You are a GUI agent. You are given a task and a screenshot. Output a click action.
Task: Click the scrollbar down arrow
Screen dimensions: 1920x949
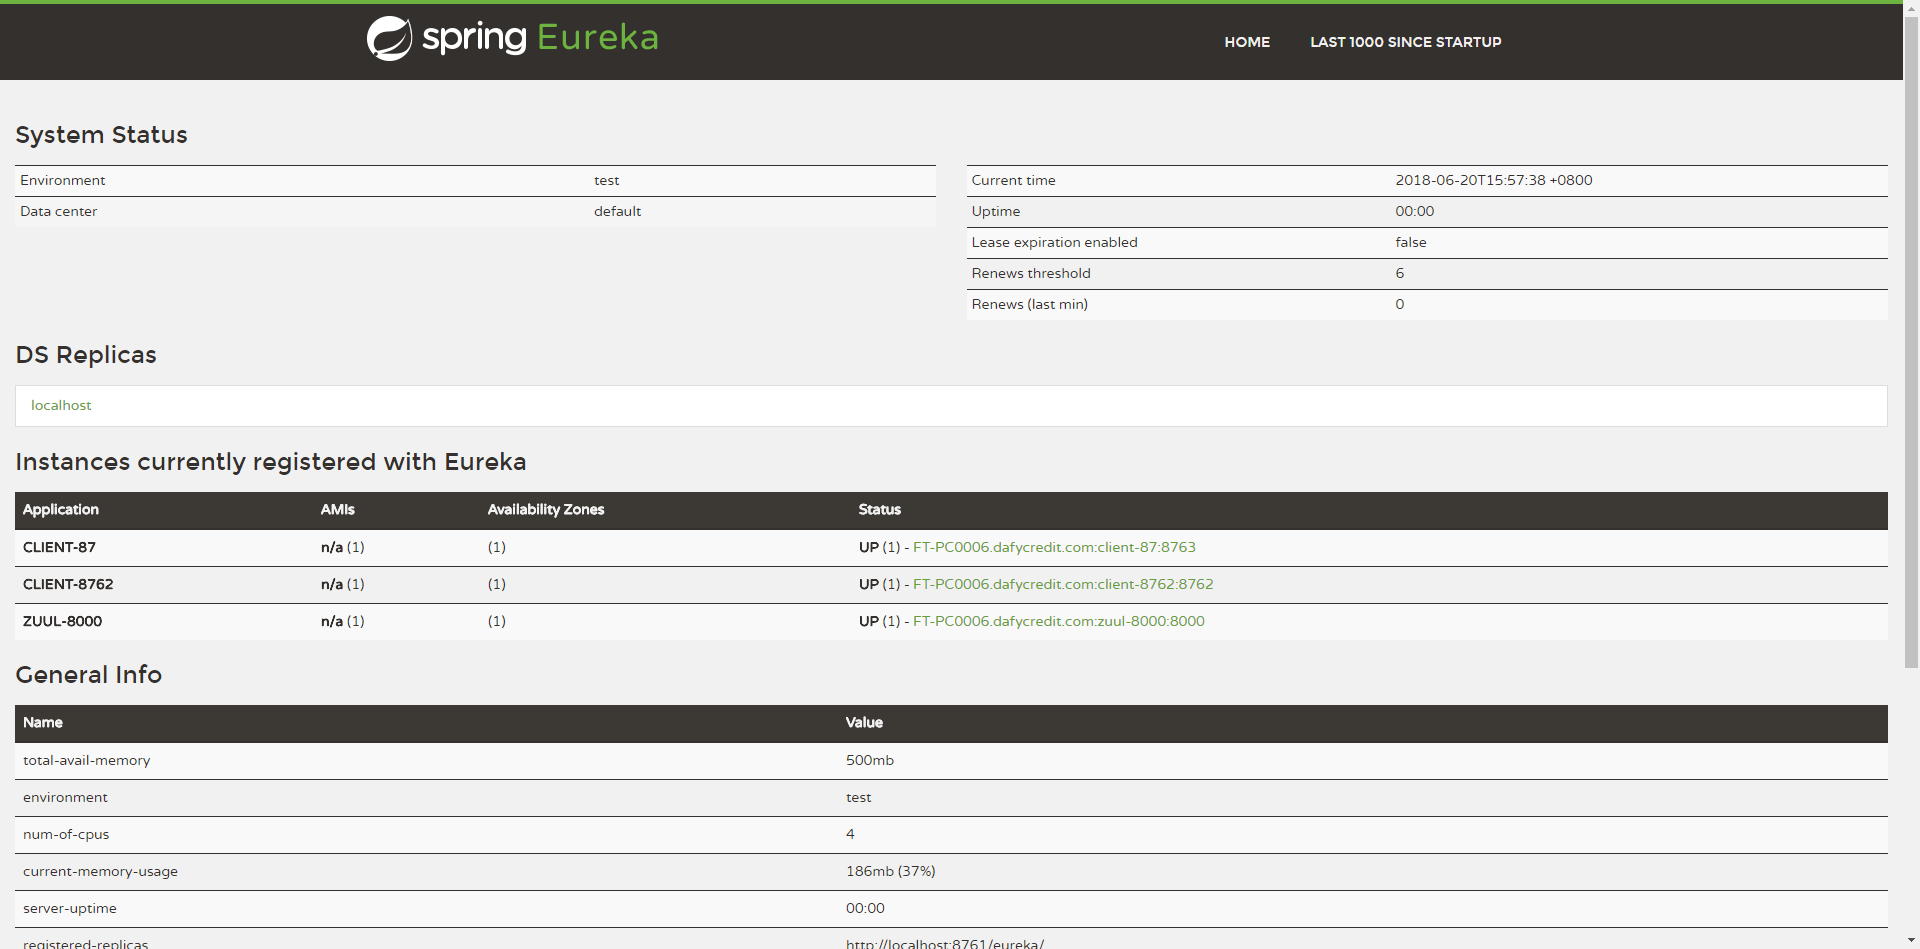coord(1911,941)
